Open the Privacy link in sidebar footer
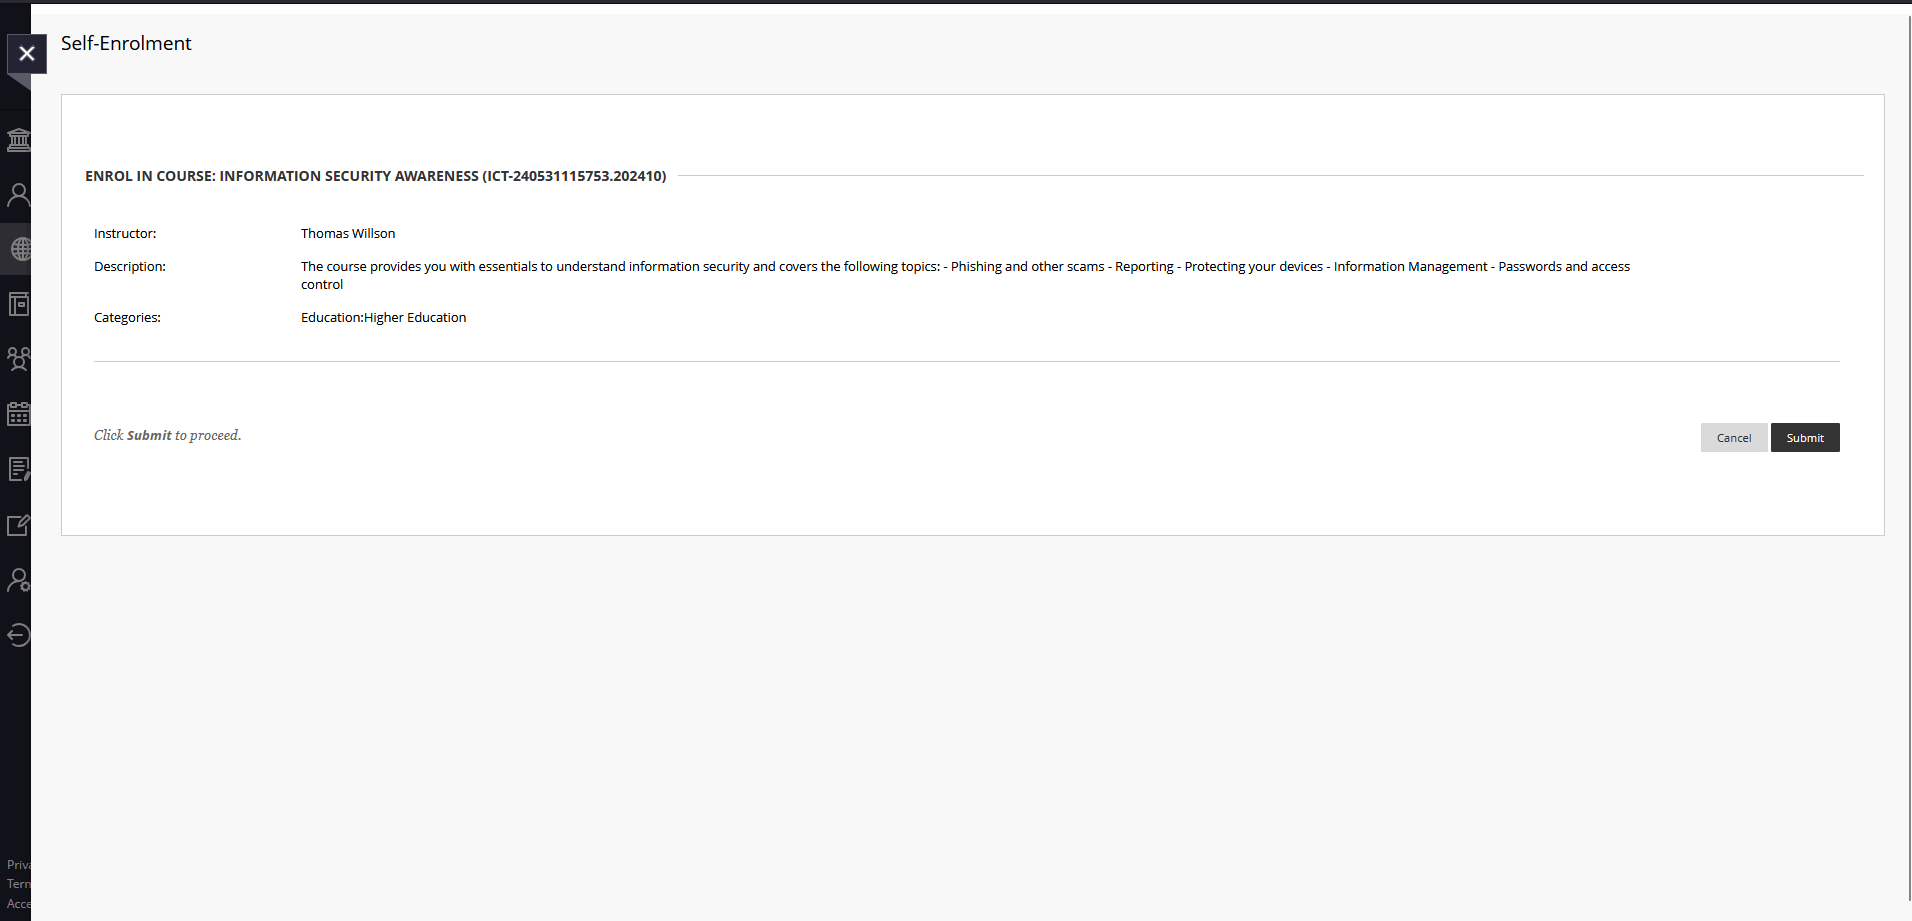1912x921 pixels. [18, 865]
